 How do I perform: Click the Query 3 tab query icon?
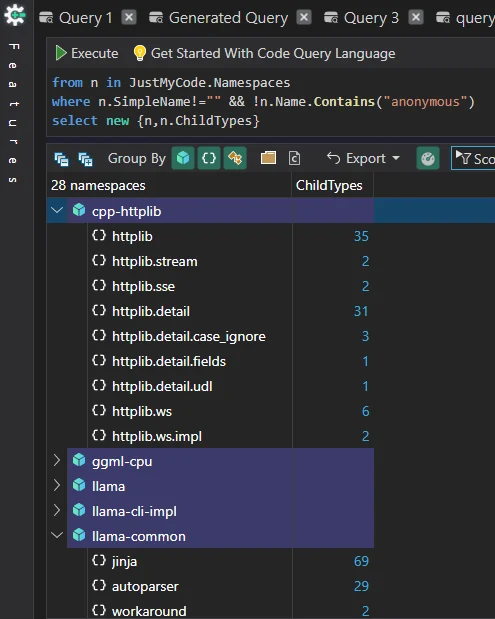pos(331,18)
